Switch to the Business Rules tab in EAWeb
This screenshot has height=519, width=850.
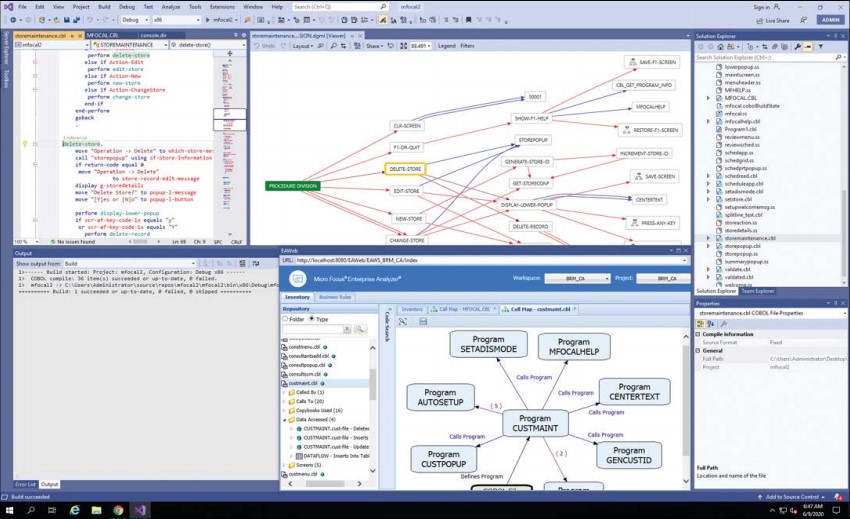tap(335, 297)
